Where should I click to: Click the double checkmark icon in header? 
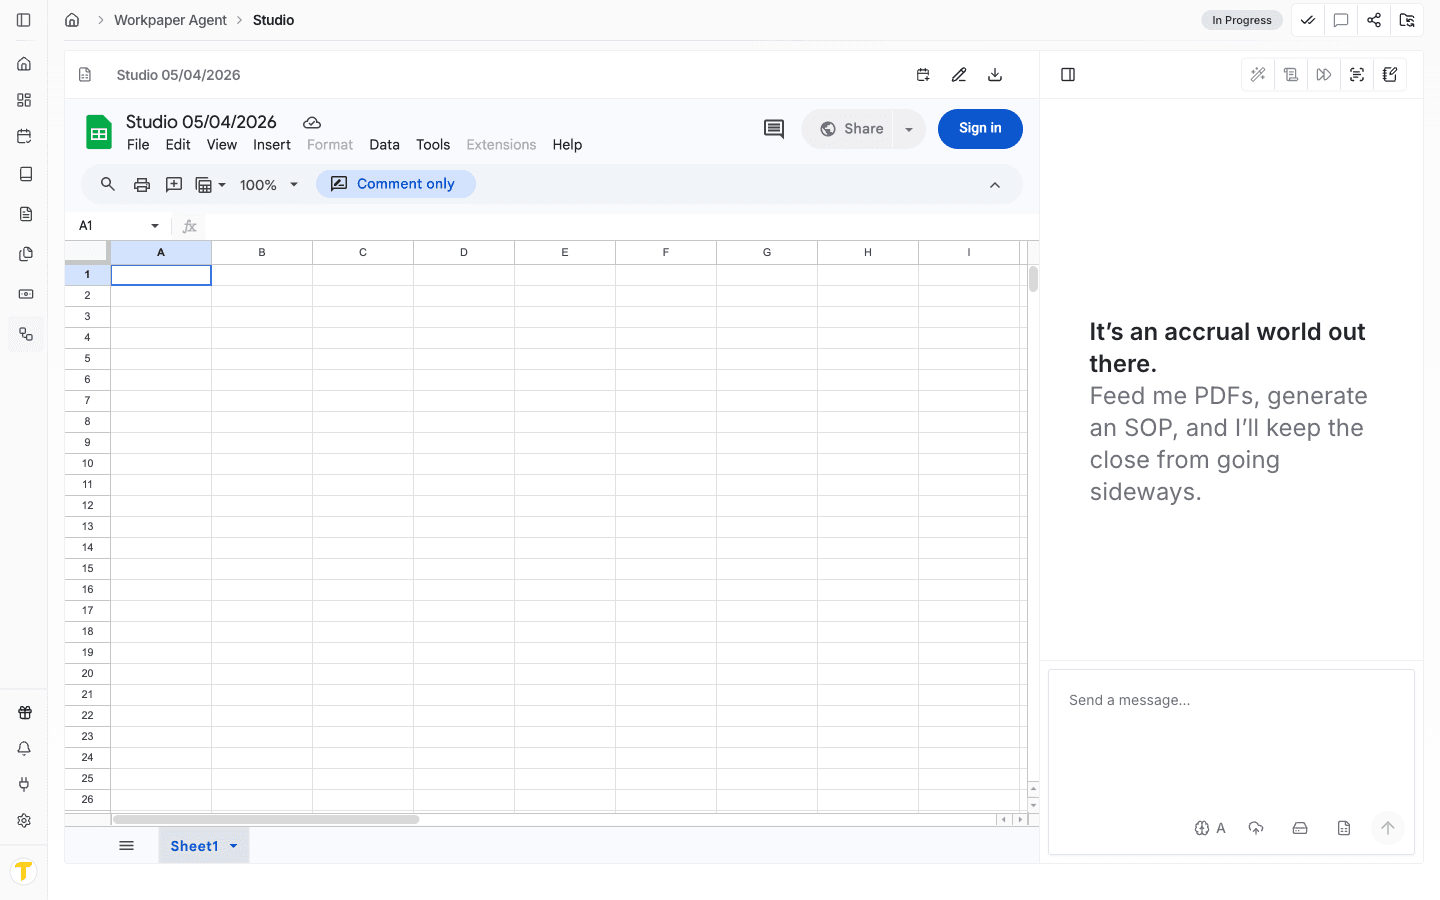tap(1308, 20)
